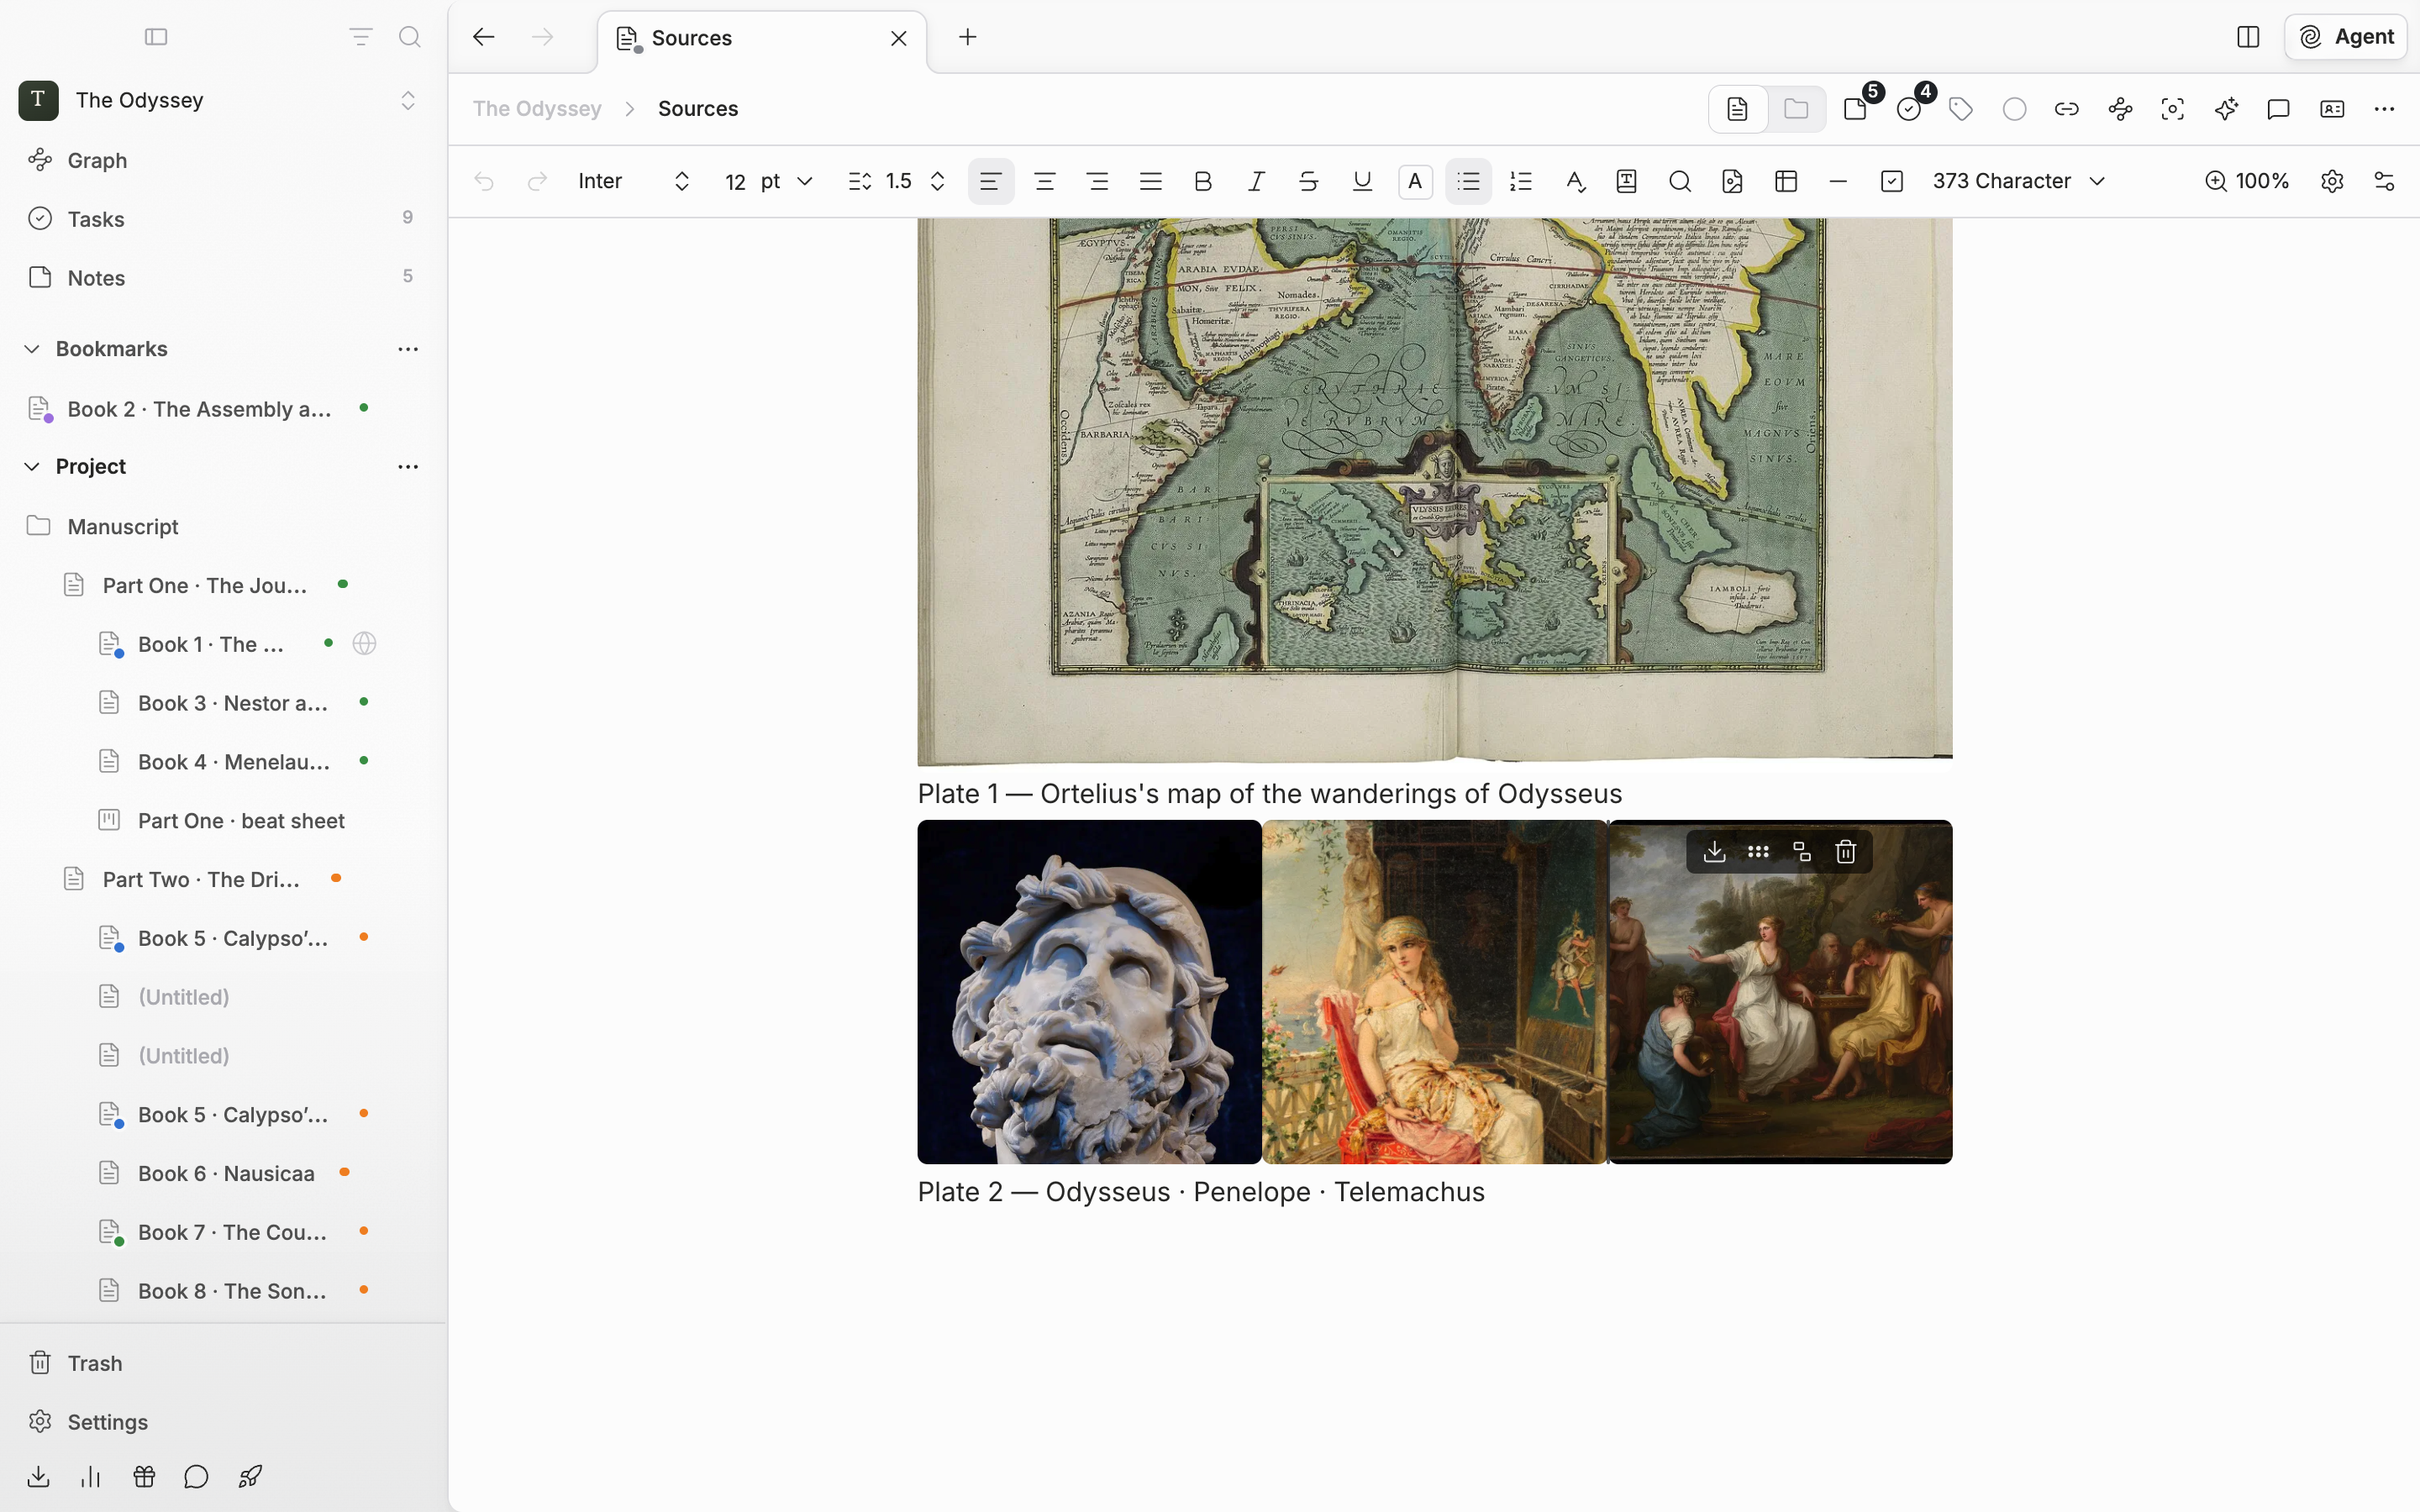Collapse the Bookmarks section
2420x1512 pixels.
coord(32,349)
